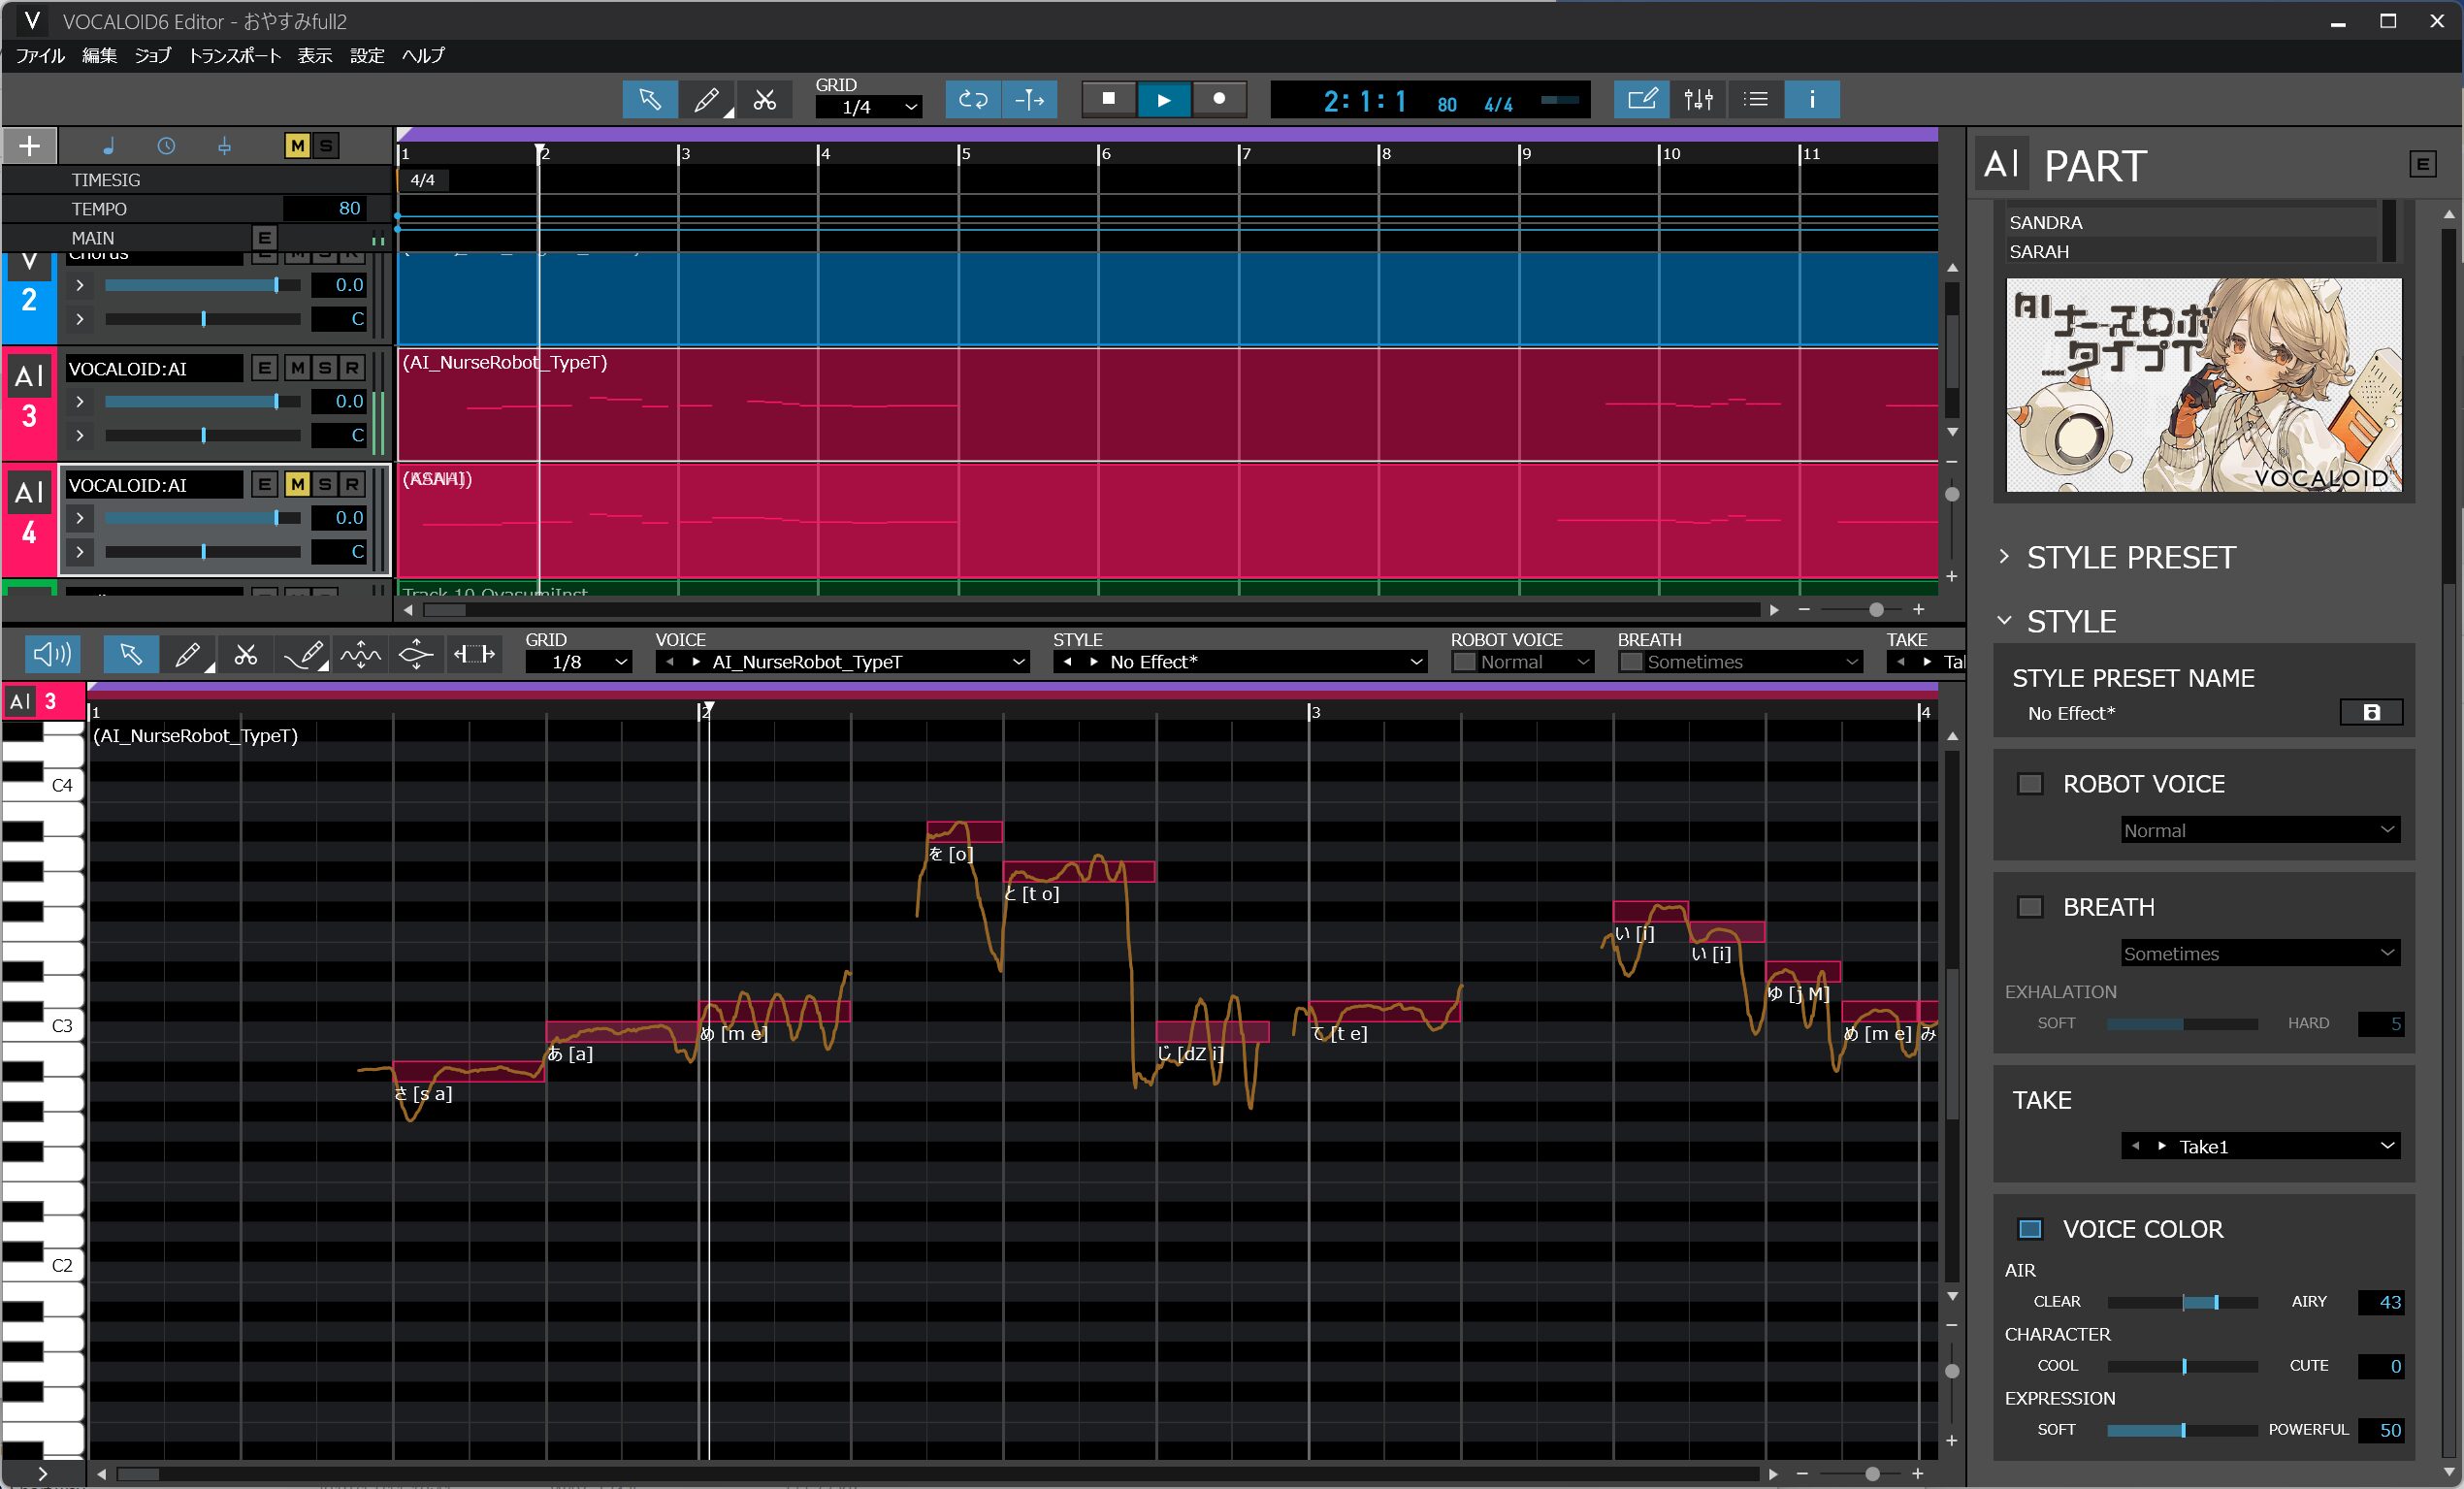Screen dimensions: 2464x1489
Task: Select the pitch transition handle tool
Action: point(416,655)
